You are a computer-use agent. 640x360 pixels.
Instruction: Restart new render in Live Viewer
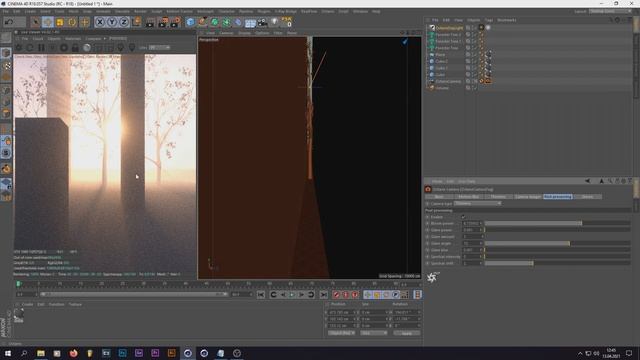(30, 48)
